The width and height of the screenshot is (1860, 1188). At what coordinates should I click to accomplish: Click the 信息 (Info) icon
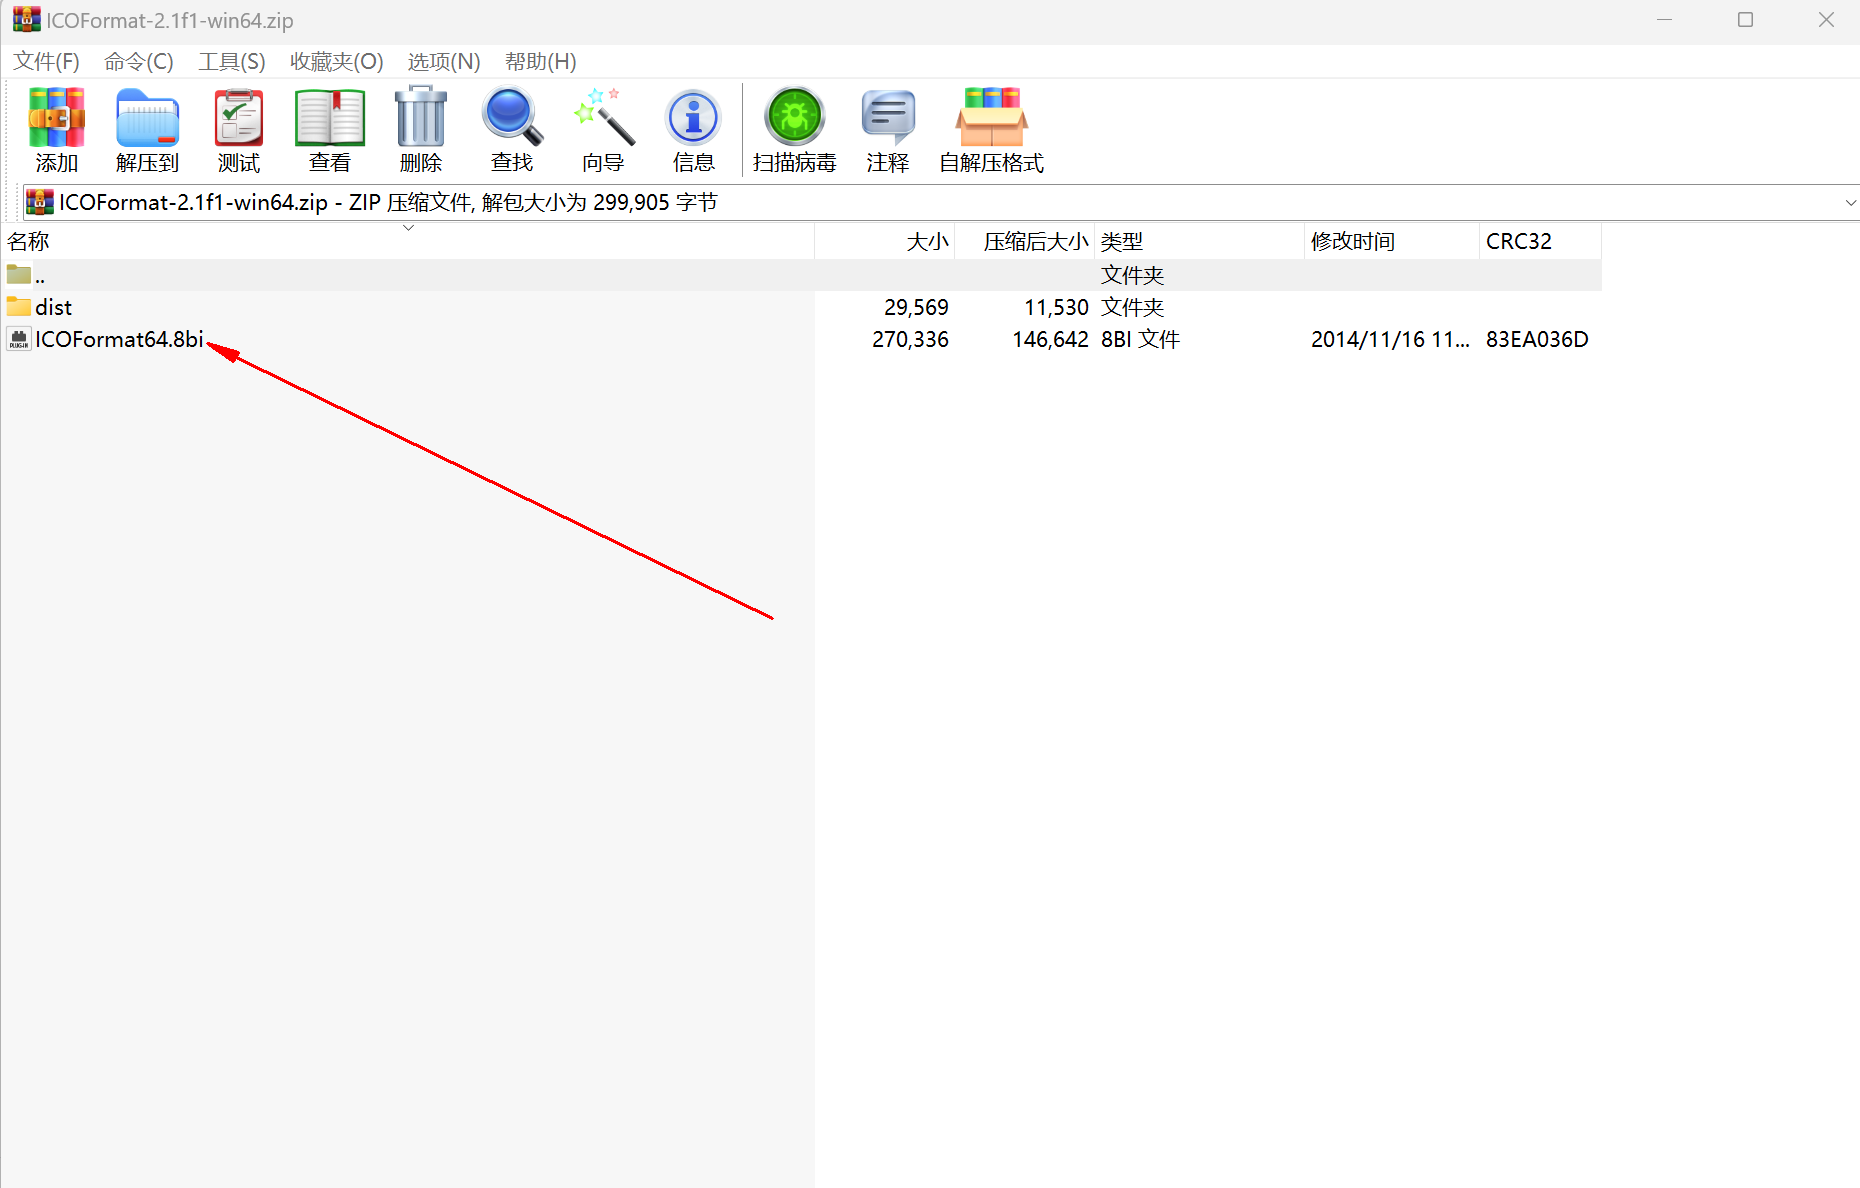click(693, 118)
